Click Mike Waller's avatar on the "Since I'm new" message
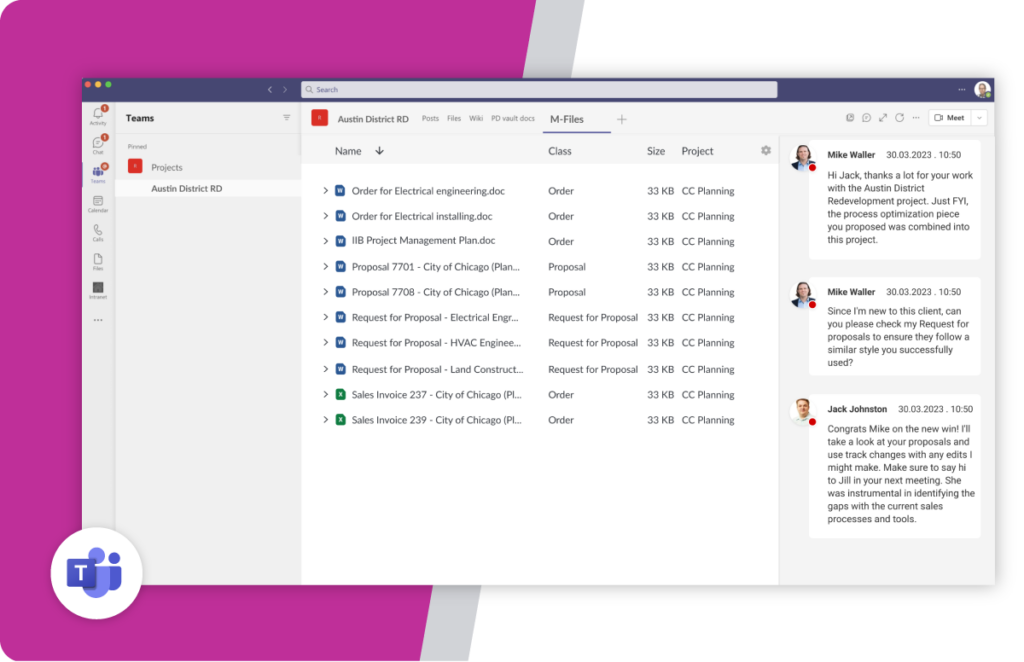Image resolution: width=1024 pixels, height=662 pixels. pyautogui.click(x=803, y=294)
